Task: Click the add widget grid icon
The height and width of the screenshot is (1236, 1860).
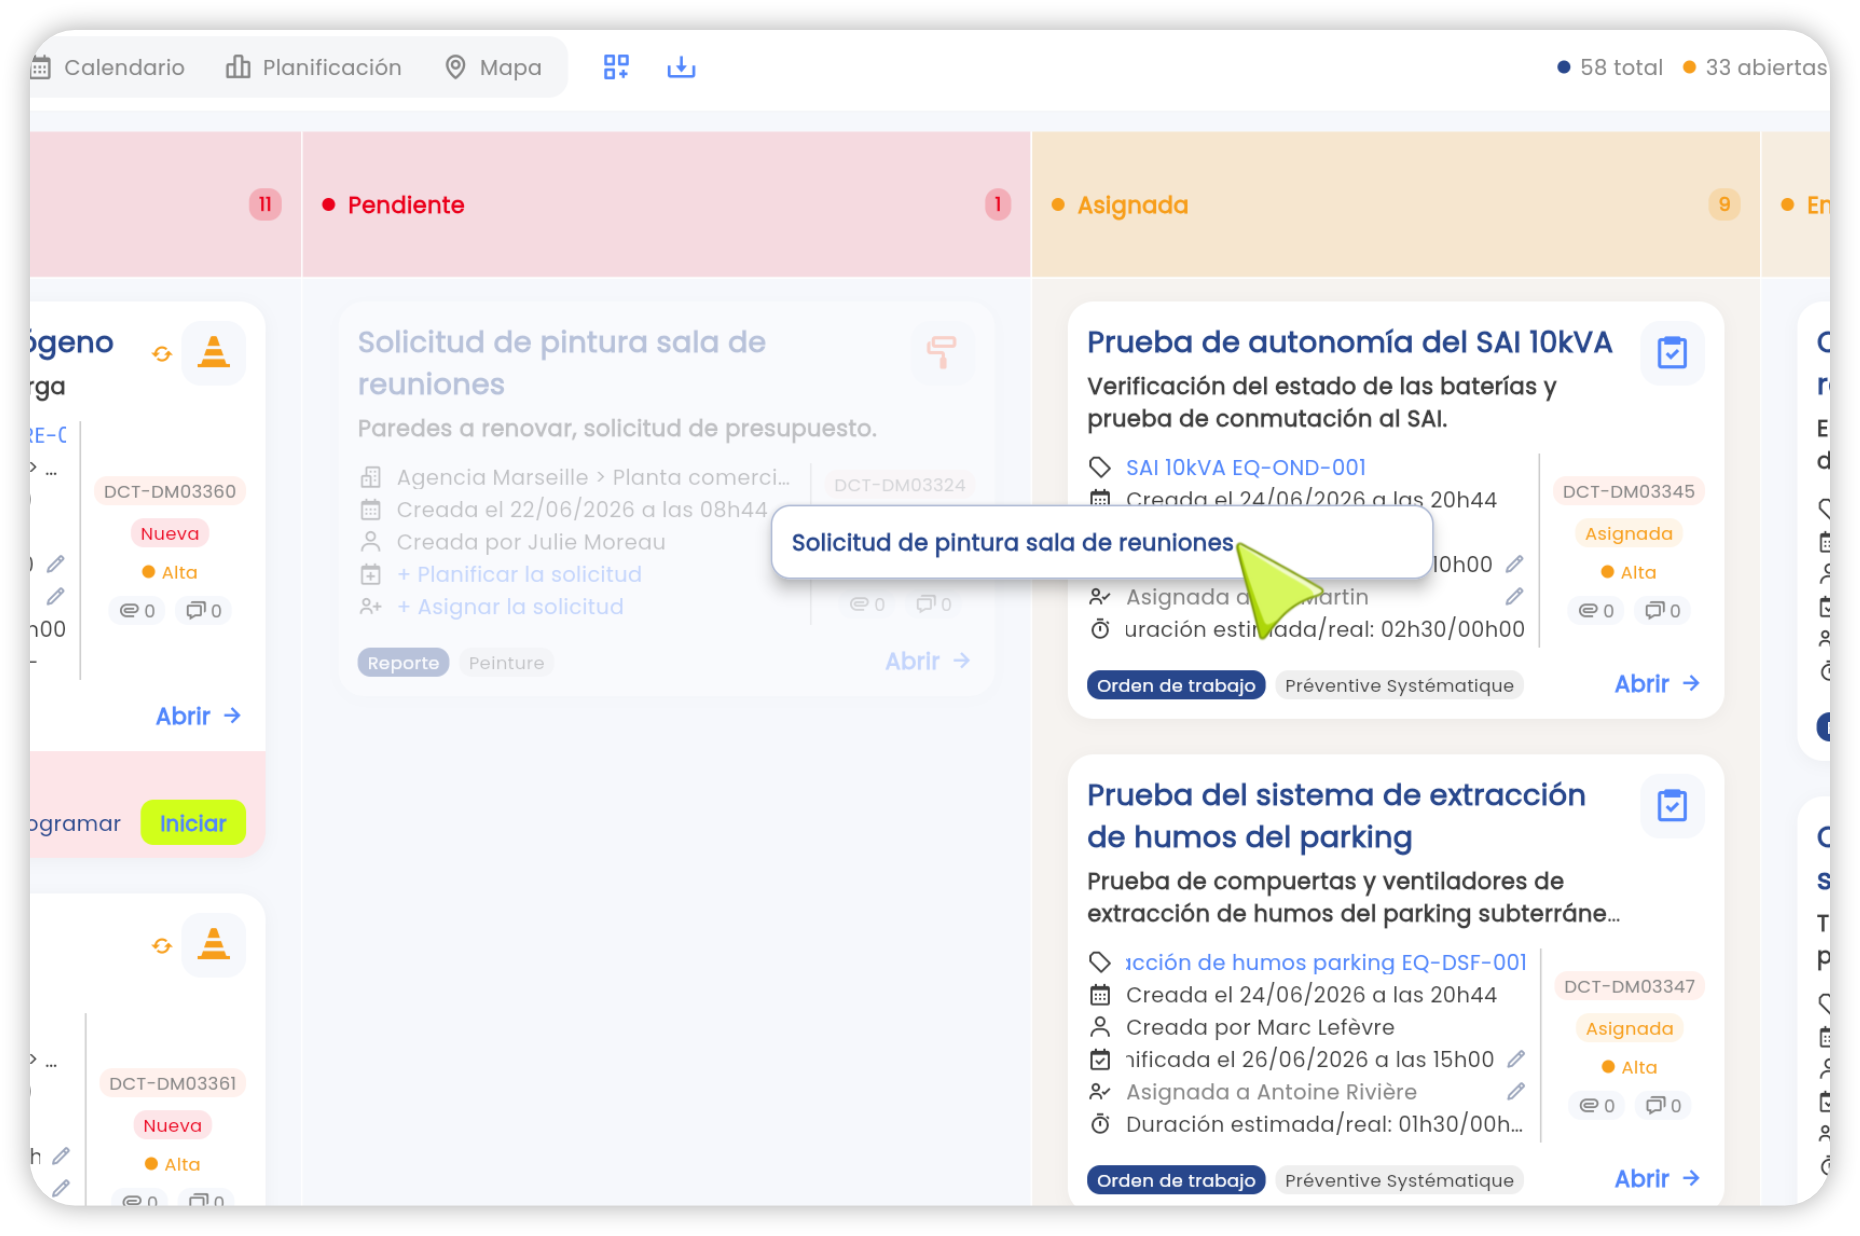Action: [x=616, y=67]
